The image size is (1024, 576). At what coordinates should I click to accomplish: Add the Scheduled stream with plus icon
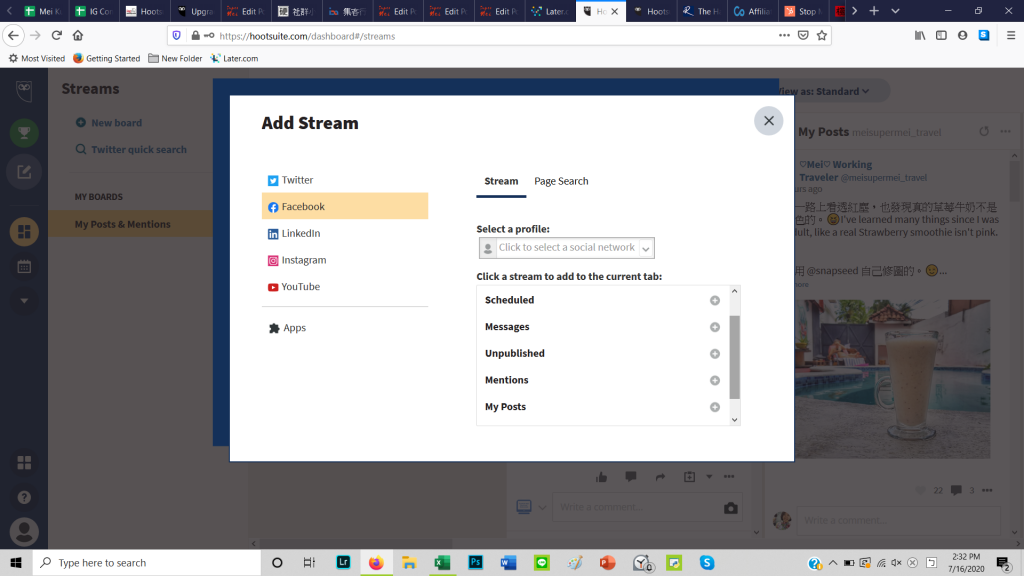(714, 300)
